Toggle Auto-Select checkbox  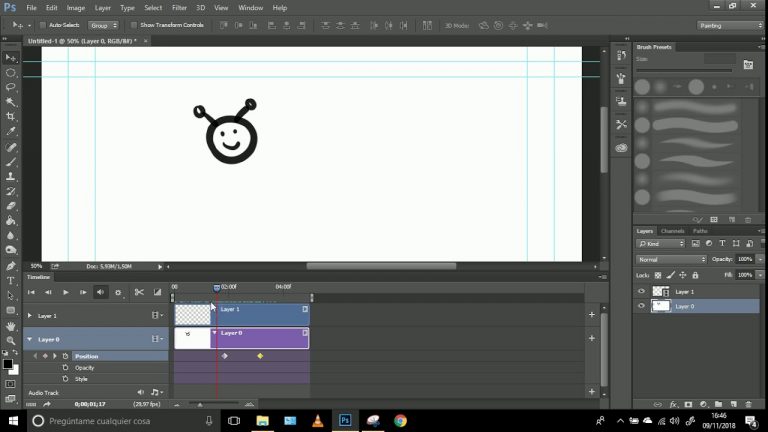pyautogui.click(x=43, y=25)
